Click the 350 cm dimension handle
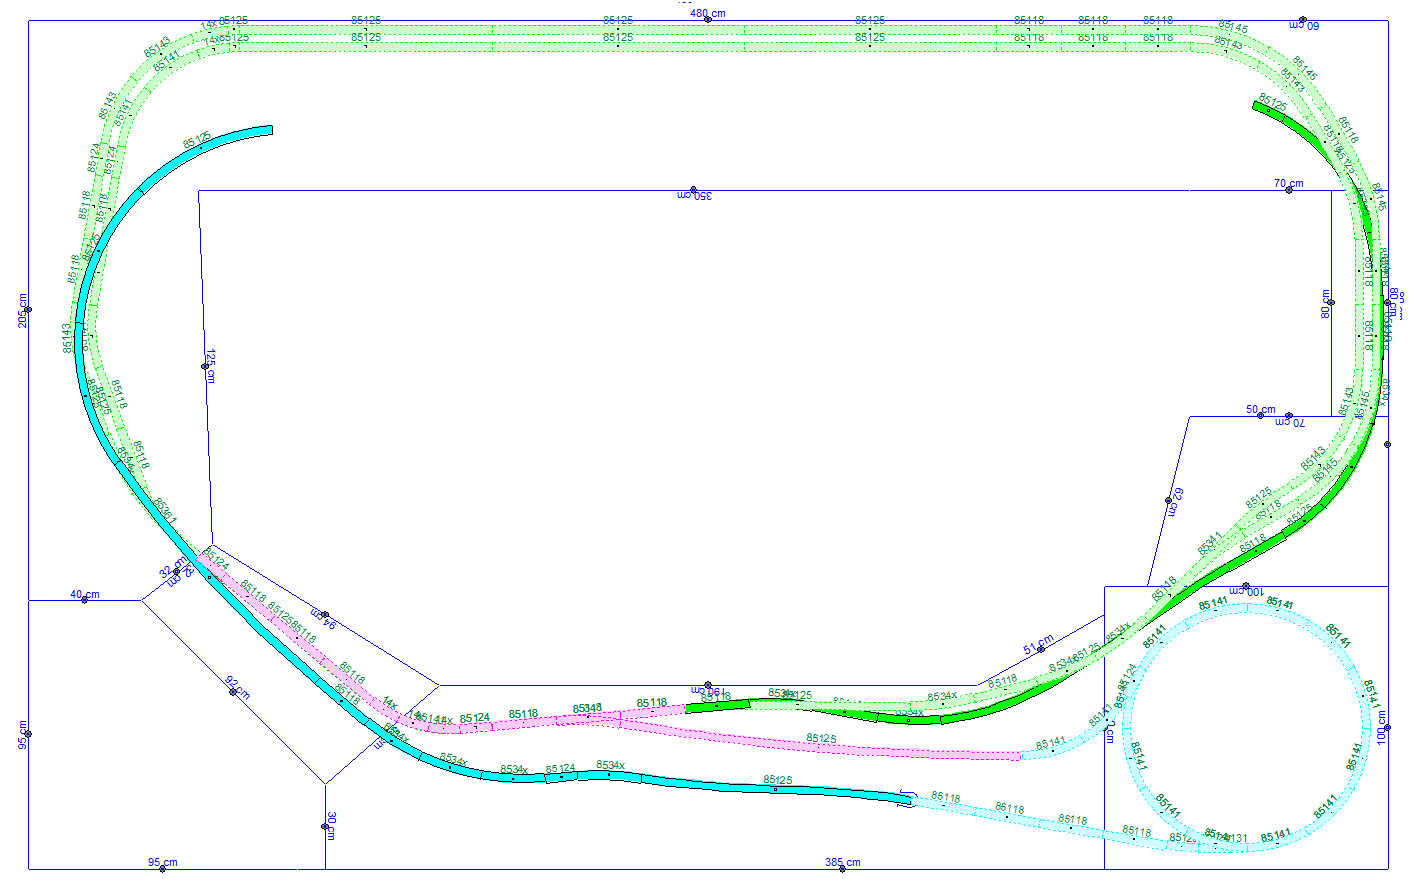 [693, 189]
